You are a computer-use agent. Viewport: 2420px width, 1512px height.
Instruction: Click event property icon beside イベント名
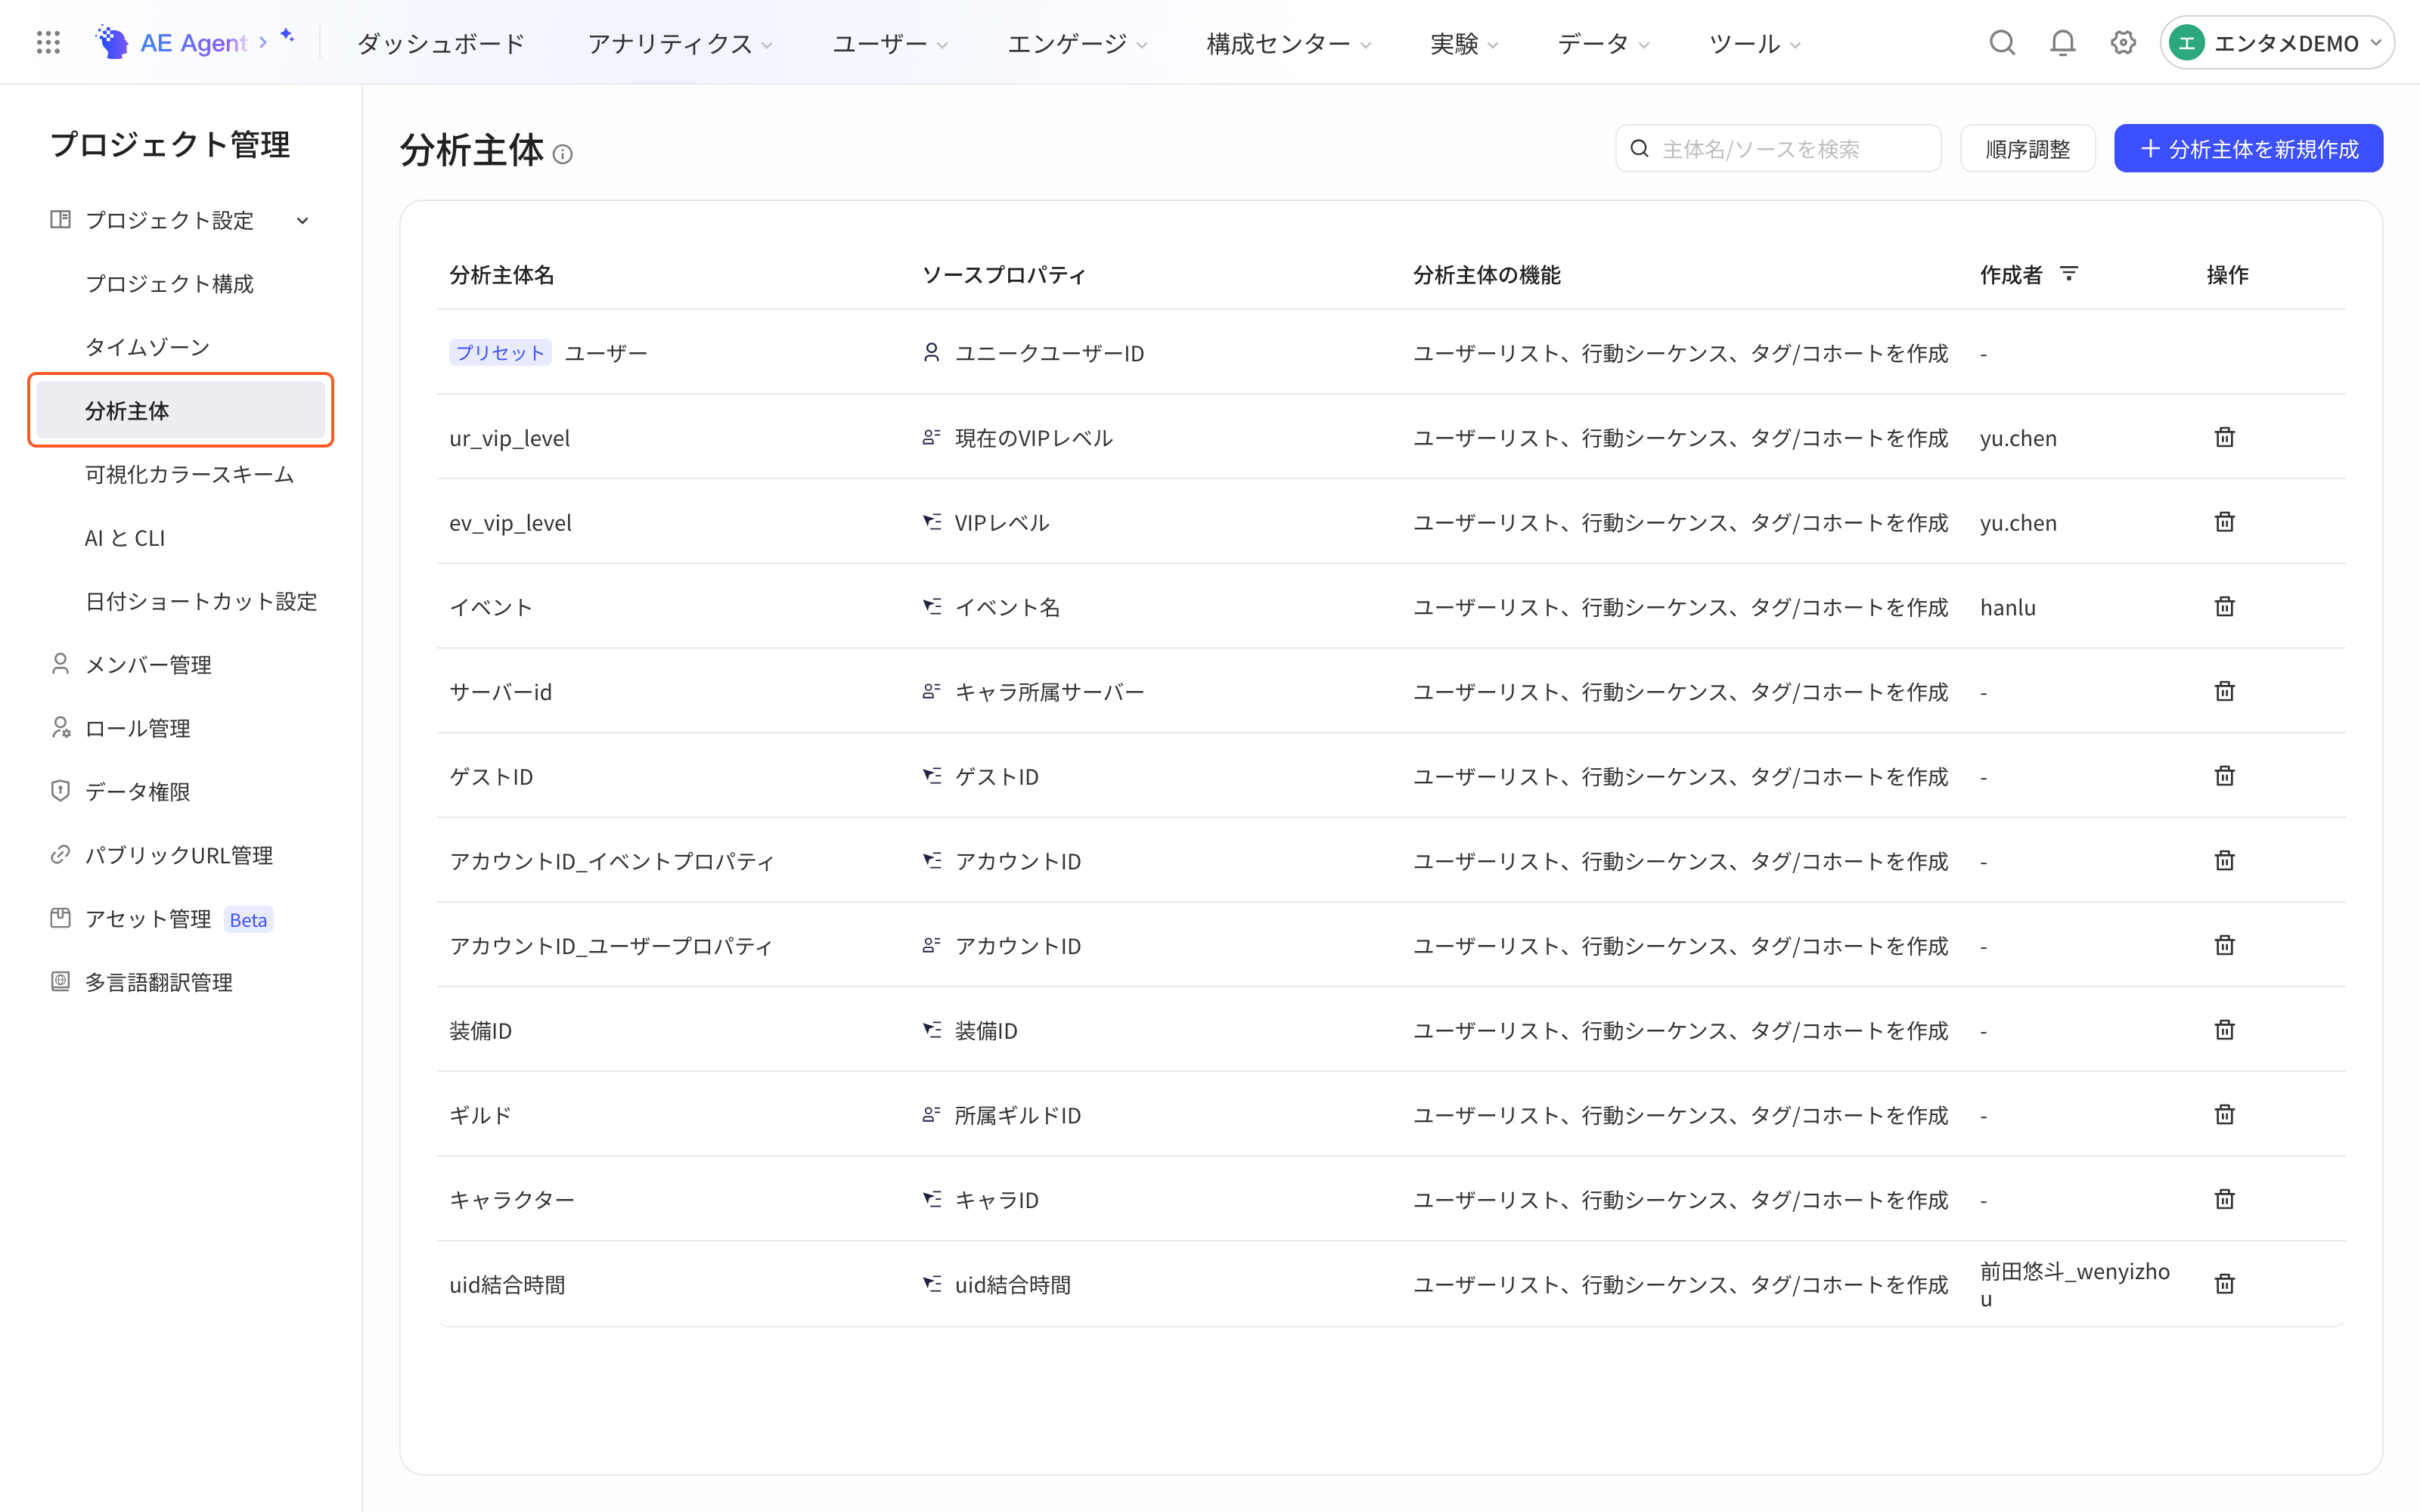931,607
